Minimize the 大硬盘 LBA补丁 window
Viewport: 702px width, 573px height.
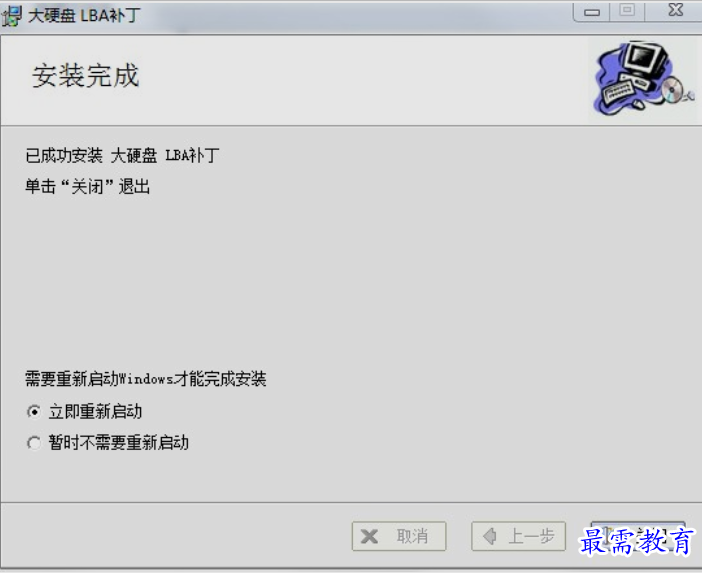592,12
